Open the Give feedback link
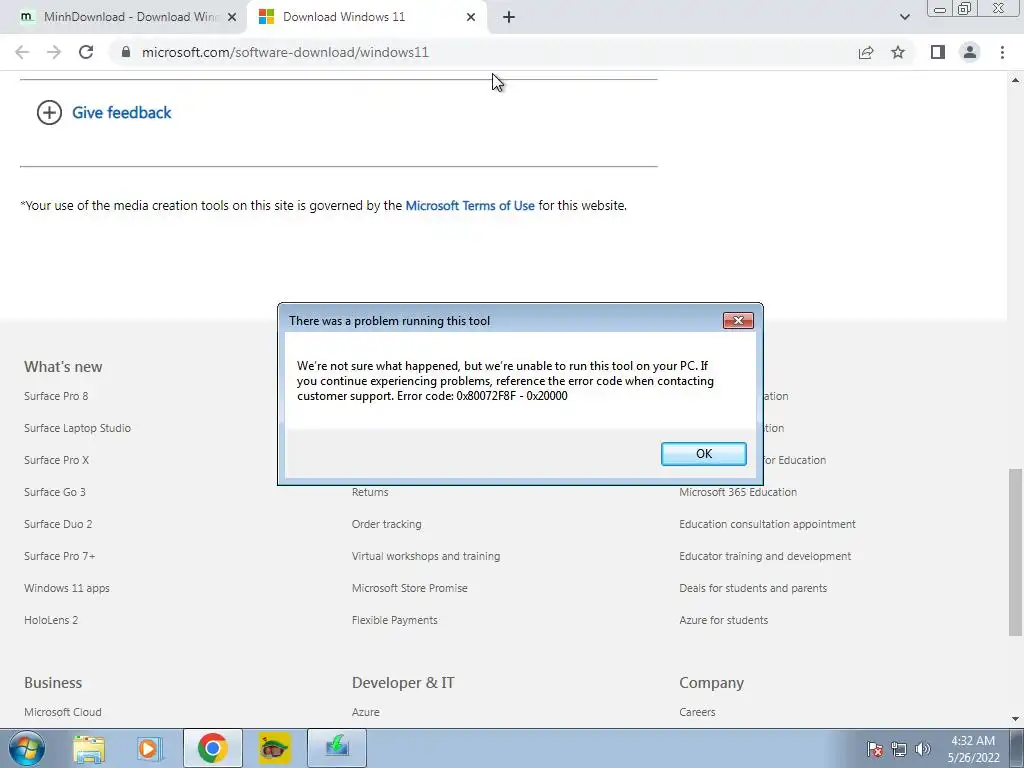This screenshot has width=1024, height=768. coord(121,112)
